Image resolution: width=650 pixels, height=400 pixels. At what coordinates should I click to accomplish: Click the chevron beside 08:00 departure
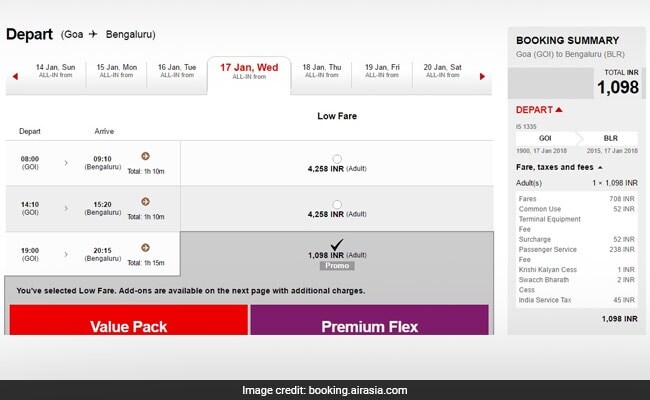tap(66, 163)
